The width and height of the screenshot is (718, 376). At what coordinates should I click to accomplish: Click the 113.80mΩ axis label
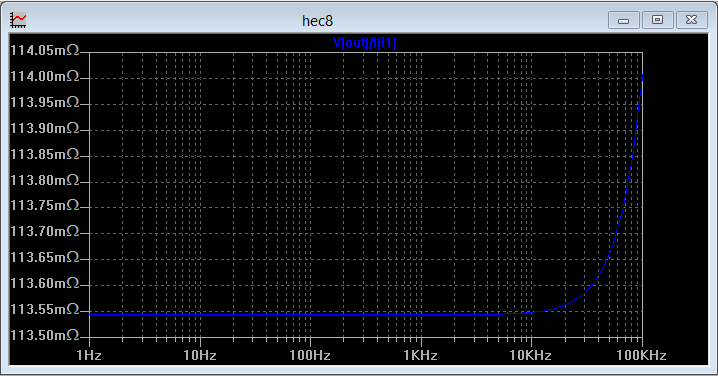point(45,180)
